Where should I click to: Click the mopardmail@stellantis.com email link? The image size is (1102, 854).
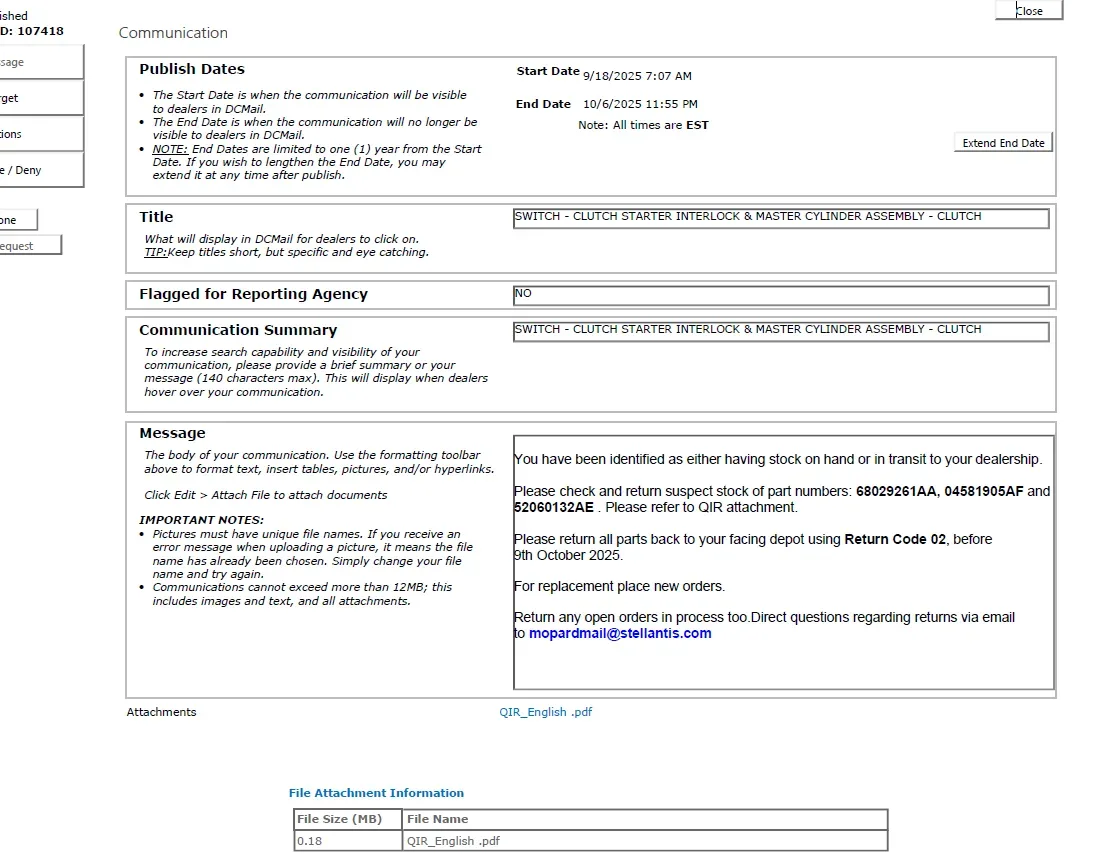tap(620, 633)
